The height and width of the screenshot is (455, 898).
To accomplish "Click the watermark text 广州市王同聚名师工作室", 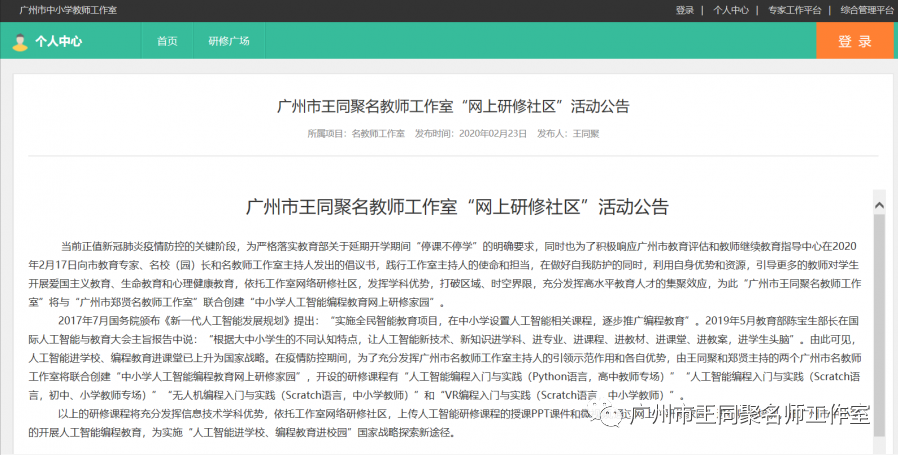I will [x=752, y=415].
